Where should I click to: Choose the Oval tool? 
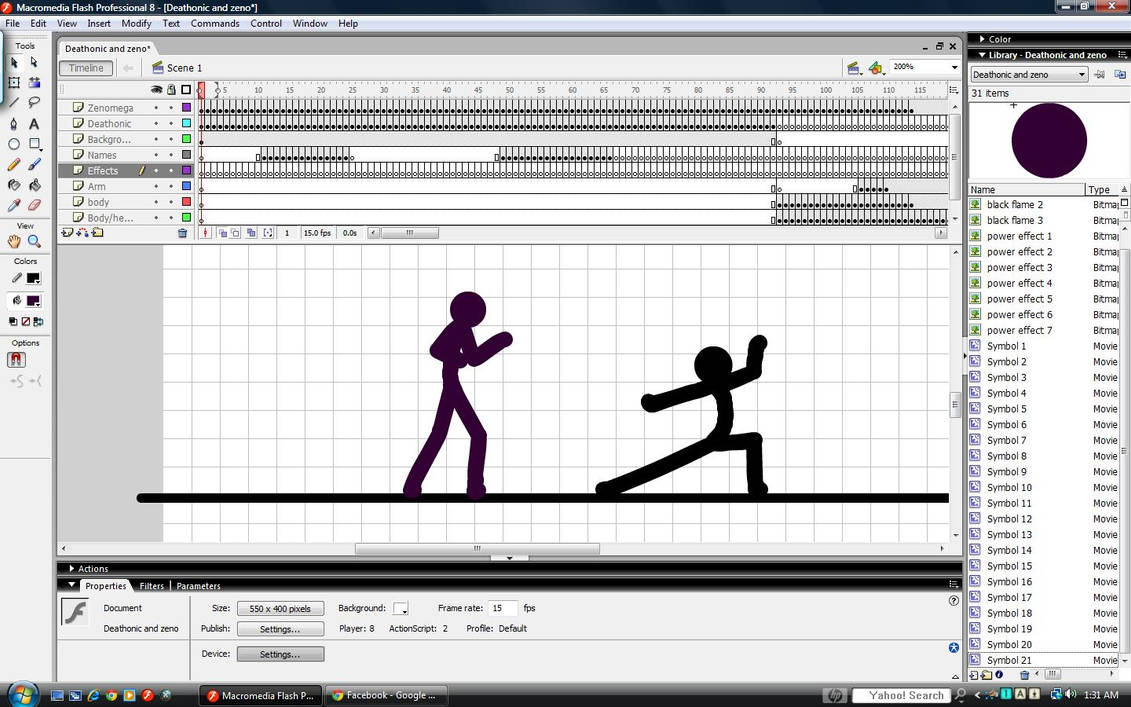(14, 145)
